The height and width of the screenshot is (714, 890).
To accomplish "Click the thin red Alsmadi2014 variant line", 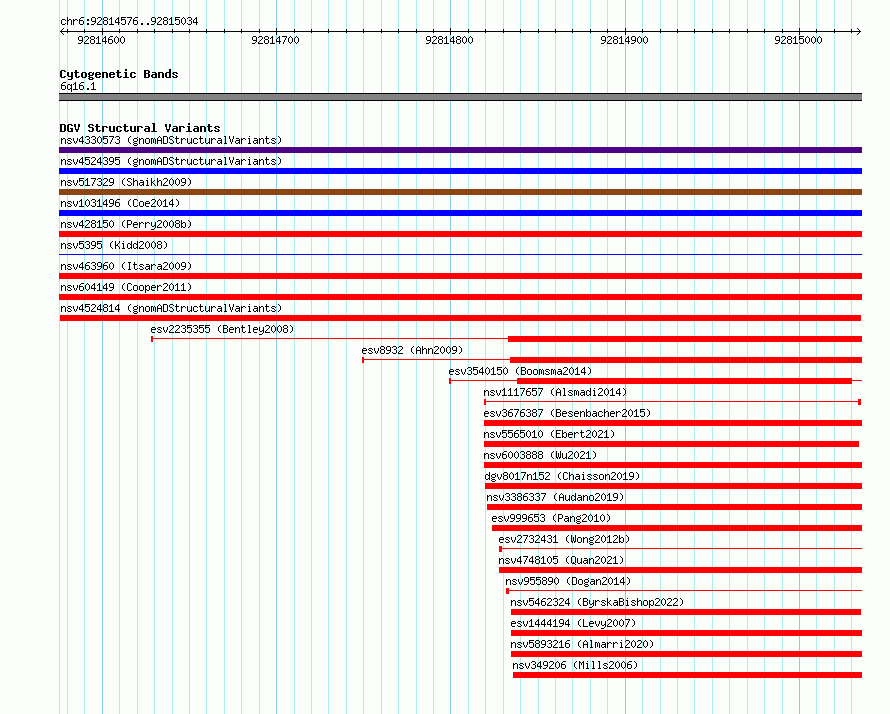I will pyautogui.click(x=673, y=402).
